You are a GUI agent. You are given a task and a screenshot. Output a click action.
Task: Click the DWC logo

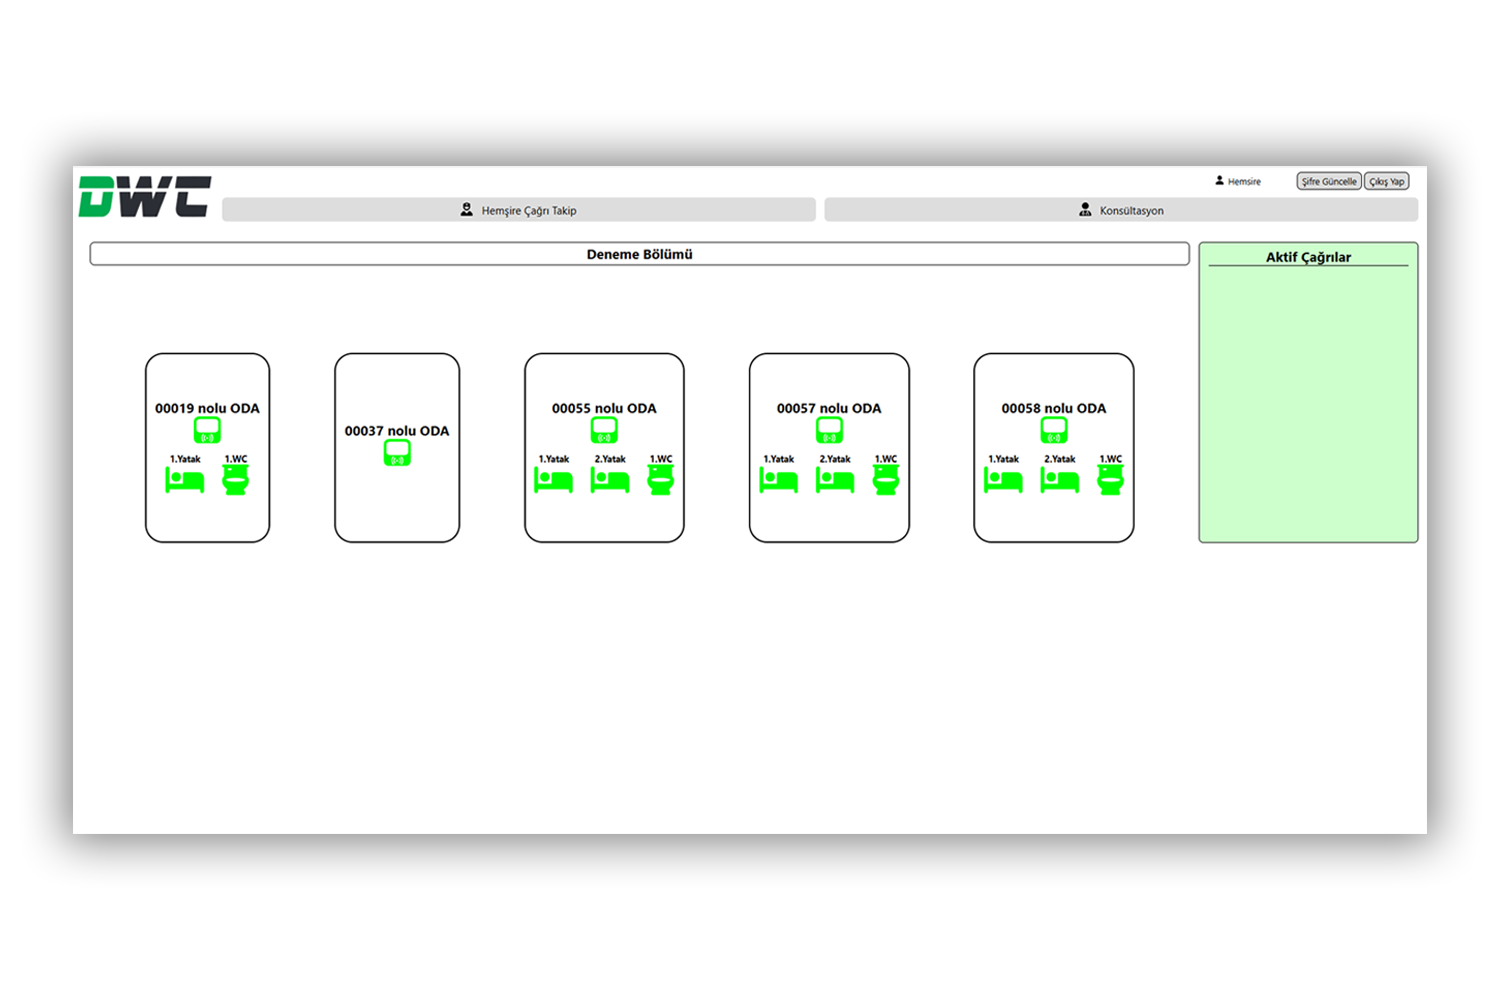[145, 196]
